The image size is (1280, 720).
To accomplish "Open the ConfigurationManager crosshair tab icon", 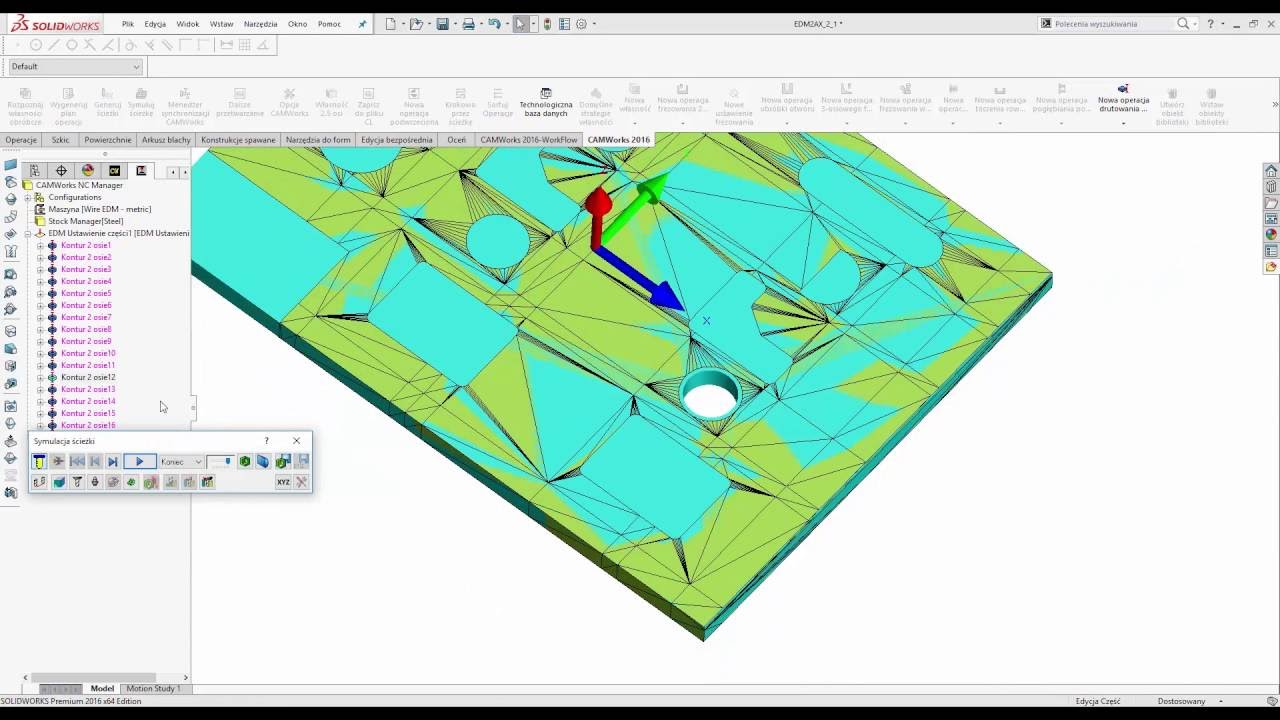I will click(61, 171).
